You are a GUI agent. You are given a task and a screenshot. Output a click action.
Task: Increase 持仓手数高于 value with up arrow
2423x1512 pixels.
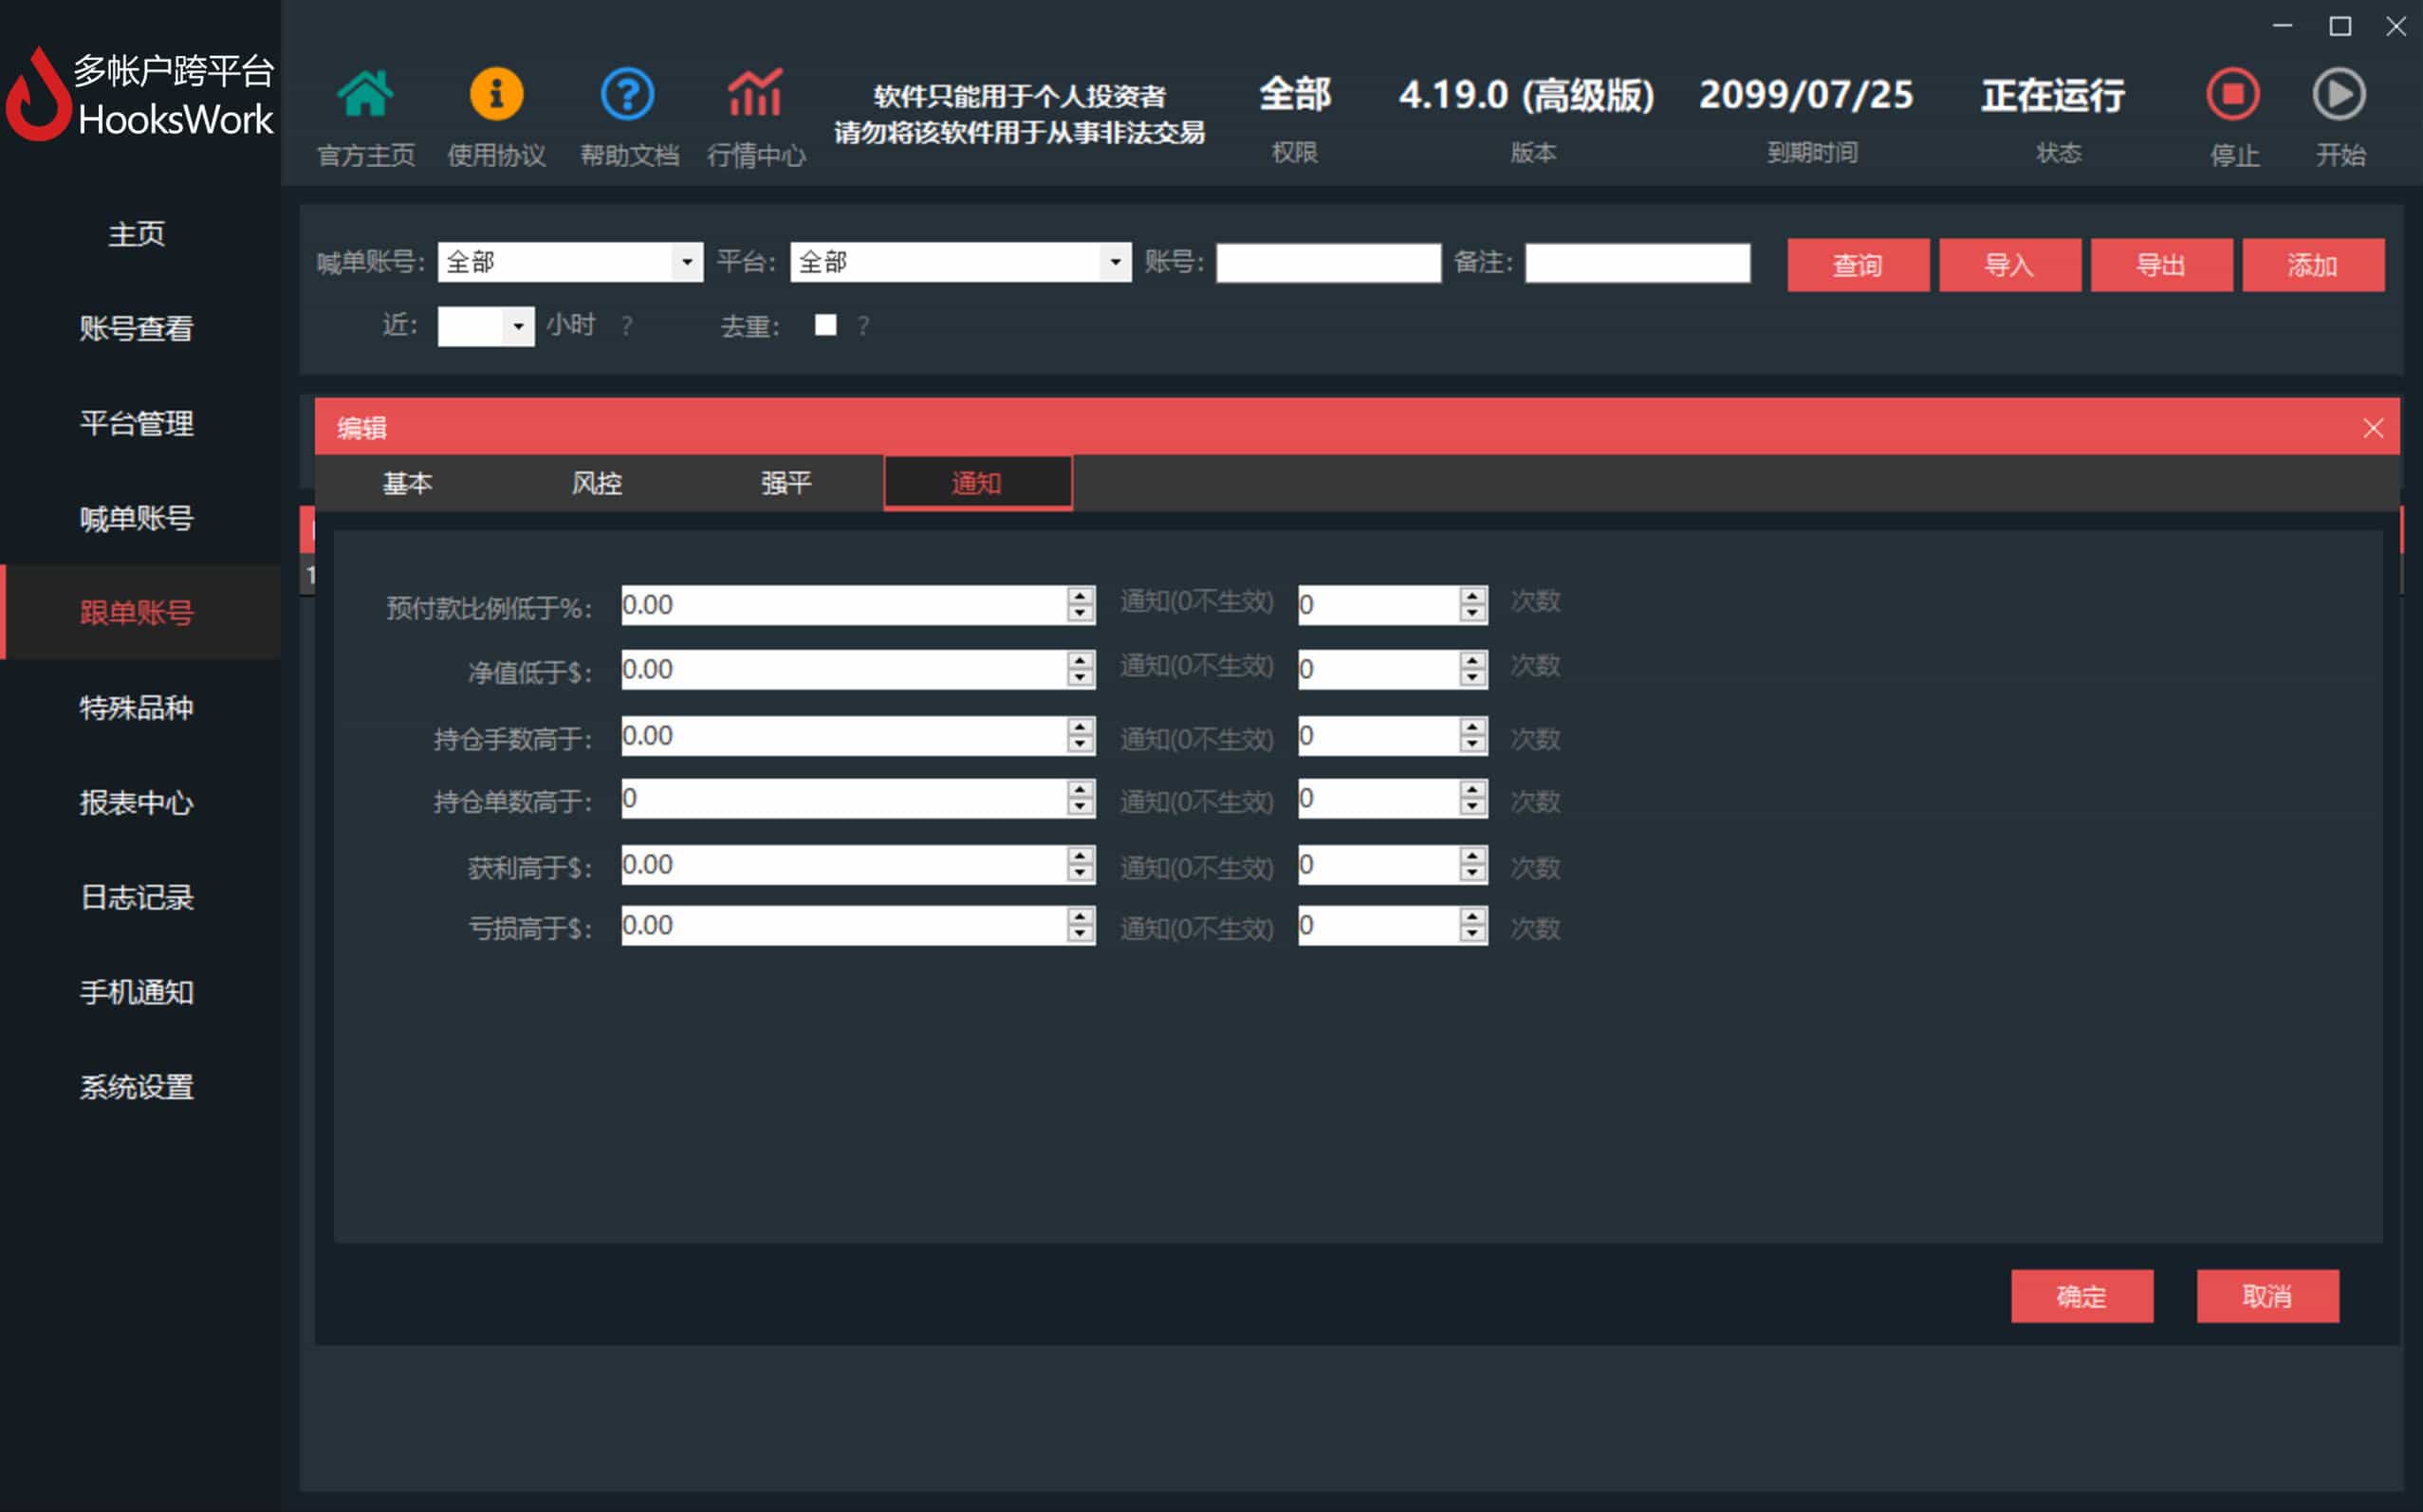tap(1080, 727)
